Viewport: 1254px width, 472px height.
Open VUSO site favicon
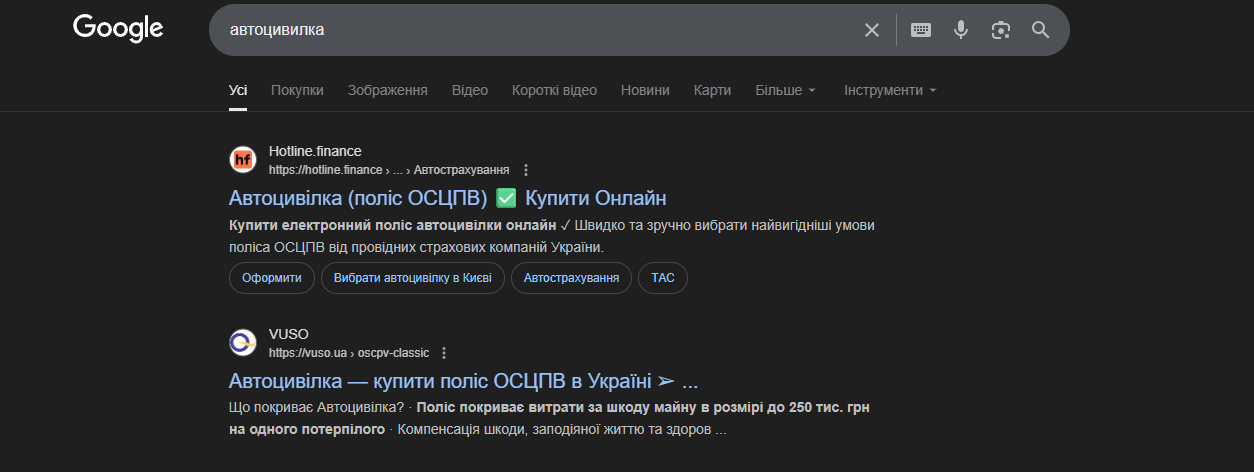click(x=243, y=343)
